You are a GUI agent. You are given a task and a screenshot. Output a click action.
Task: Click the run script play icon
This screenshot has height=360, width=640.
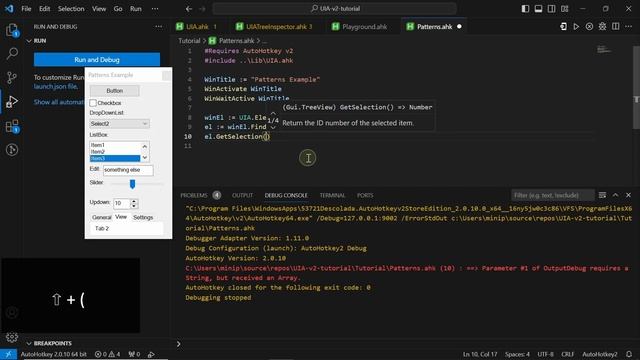click(x=576, y=27)
